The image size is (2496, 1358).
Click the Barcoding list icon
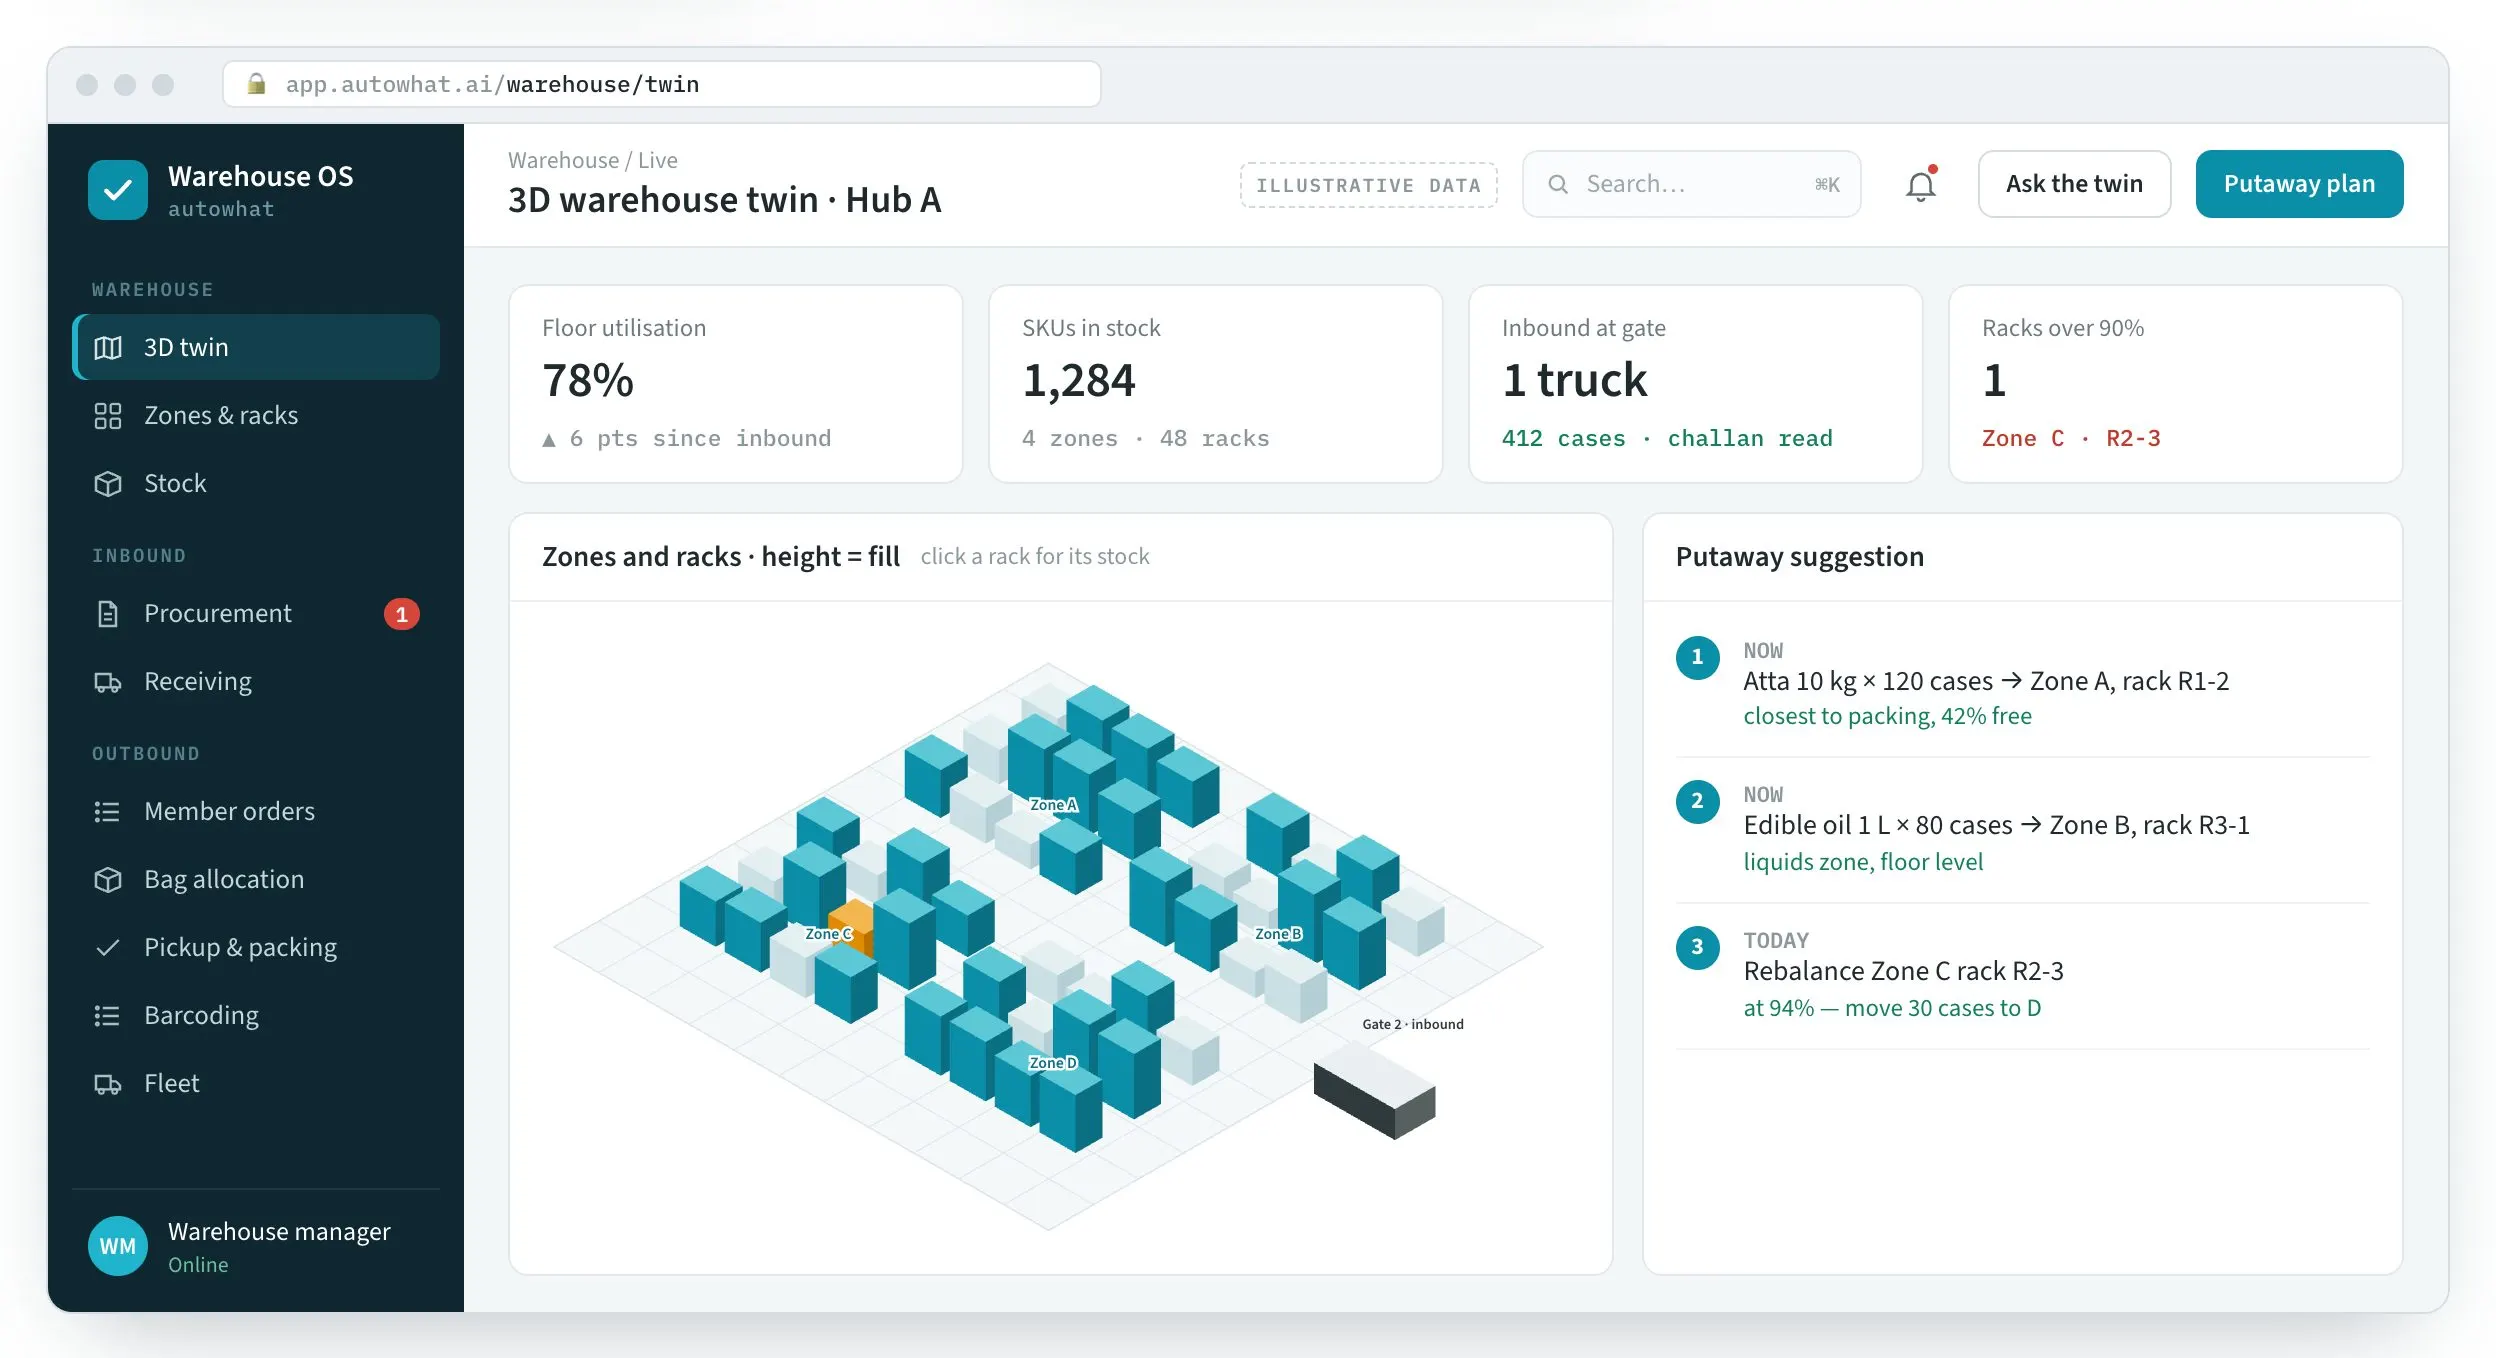[108, 1015]
